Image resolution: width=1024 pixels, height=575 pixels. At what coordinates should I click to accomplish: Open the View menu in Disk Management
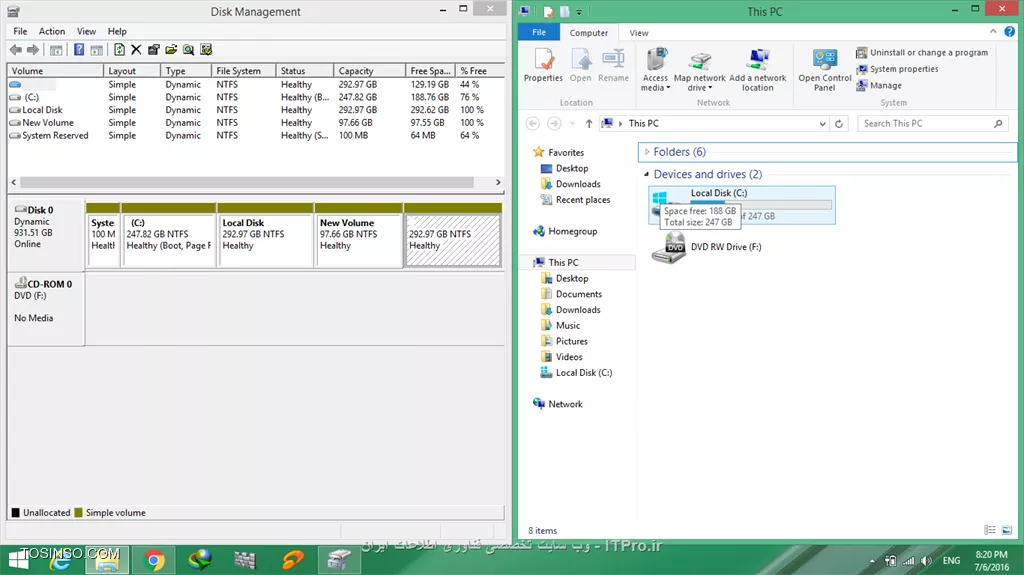[86, 31]
